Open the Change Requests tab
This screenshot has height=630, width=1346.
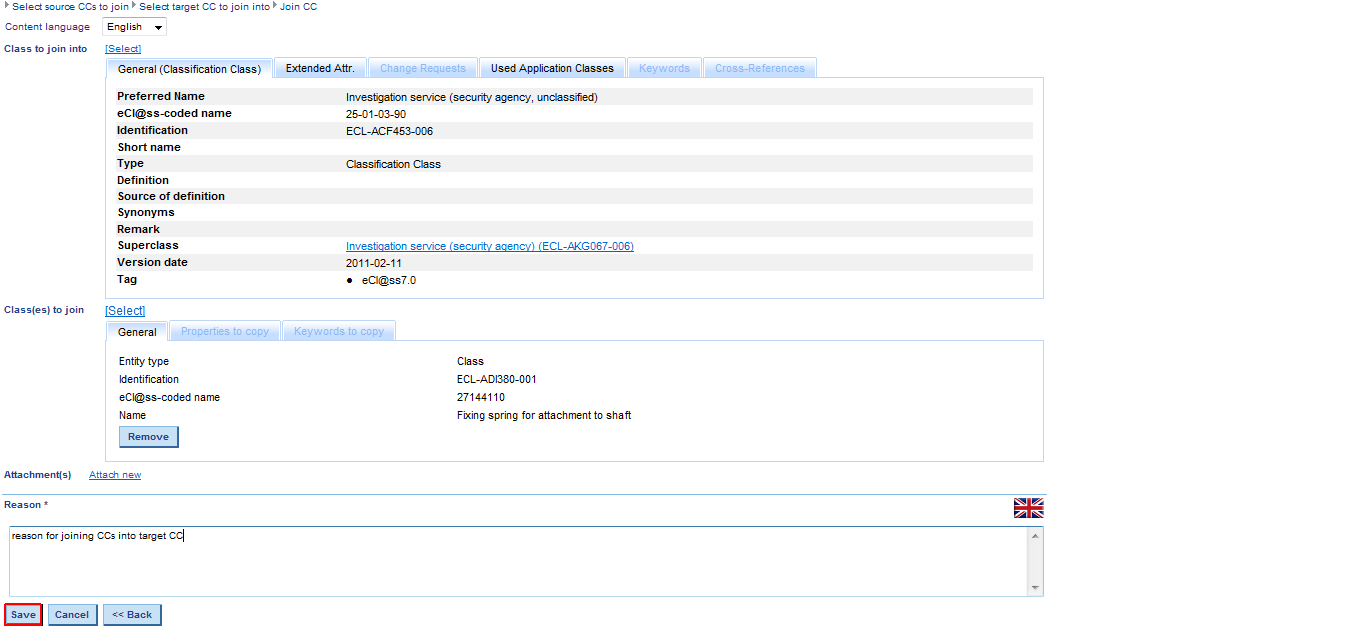(422, 68)
